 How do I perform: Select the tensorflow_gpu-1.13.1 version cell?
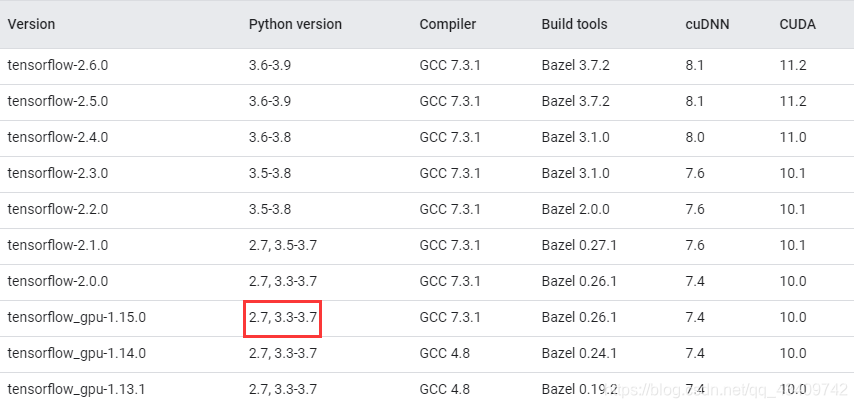coord(76,389)
